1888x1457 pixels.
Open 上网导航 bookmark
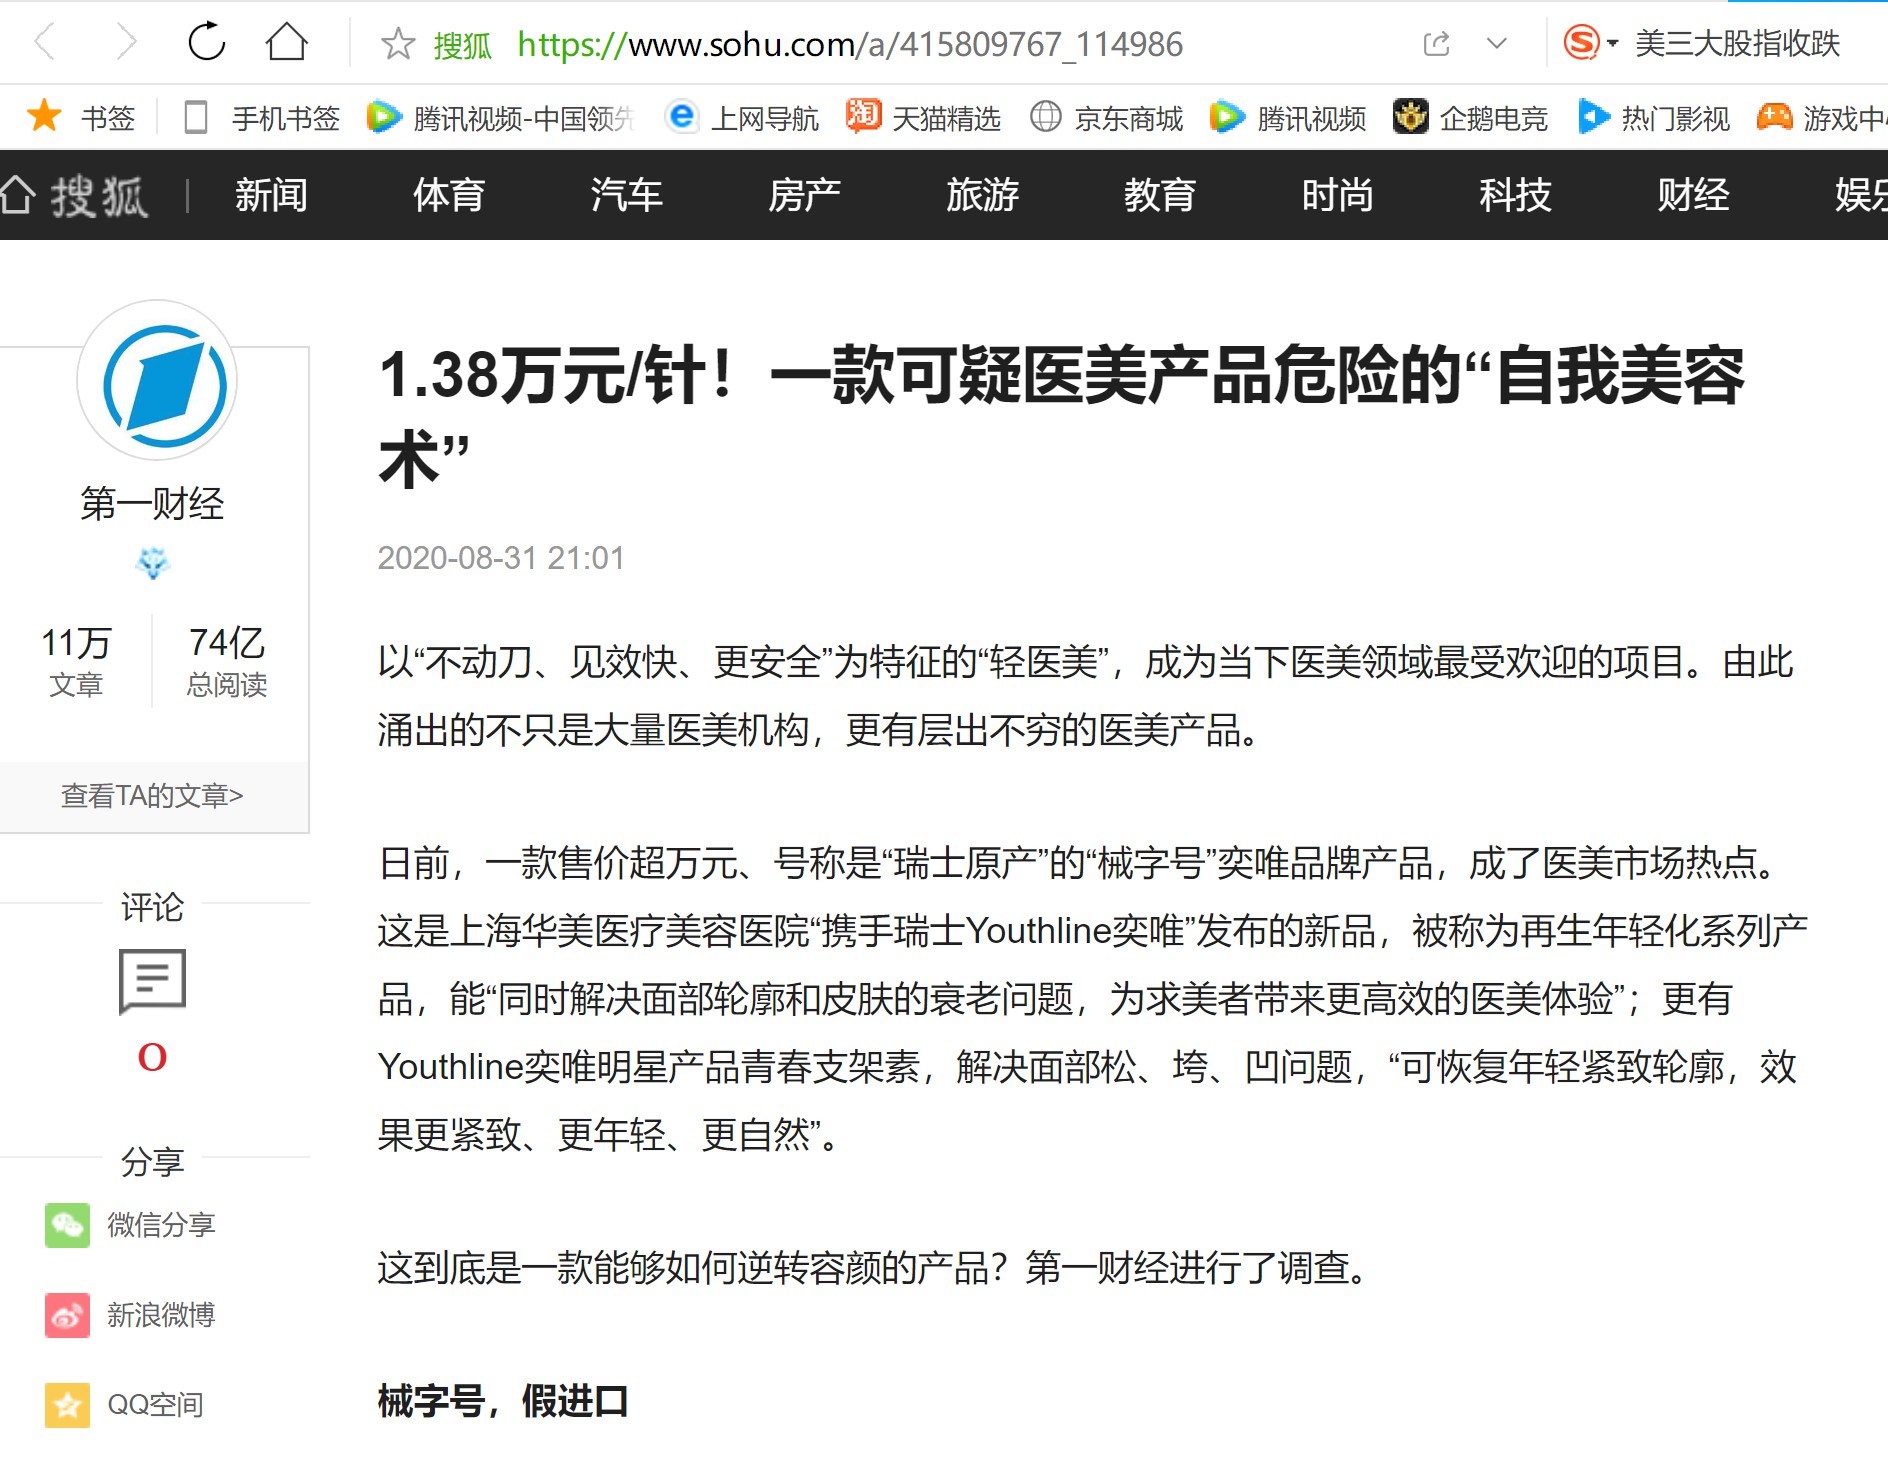(x=742, y=118)
